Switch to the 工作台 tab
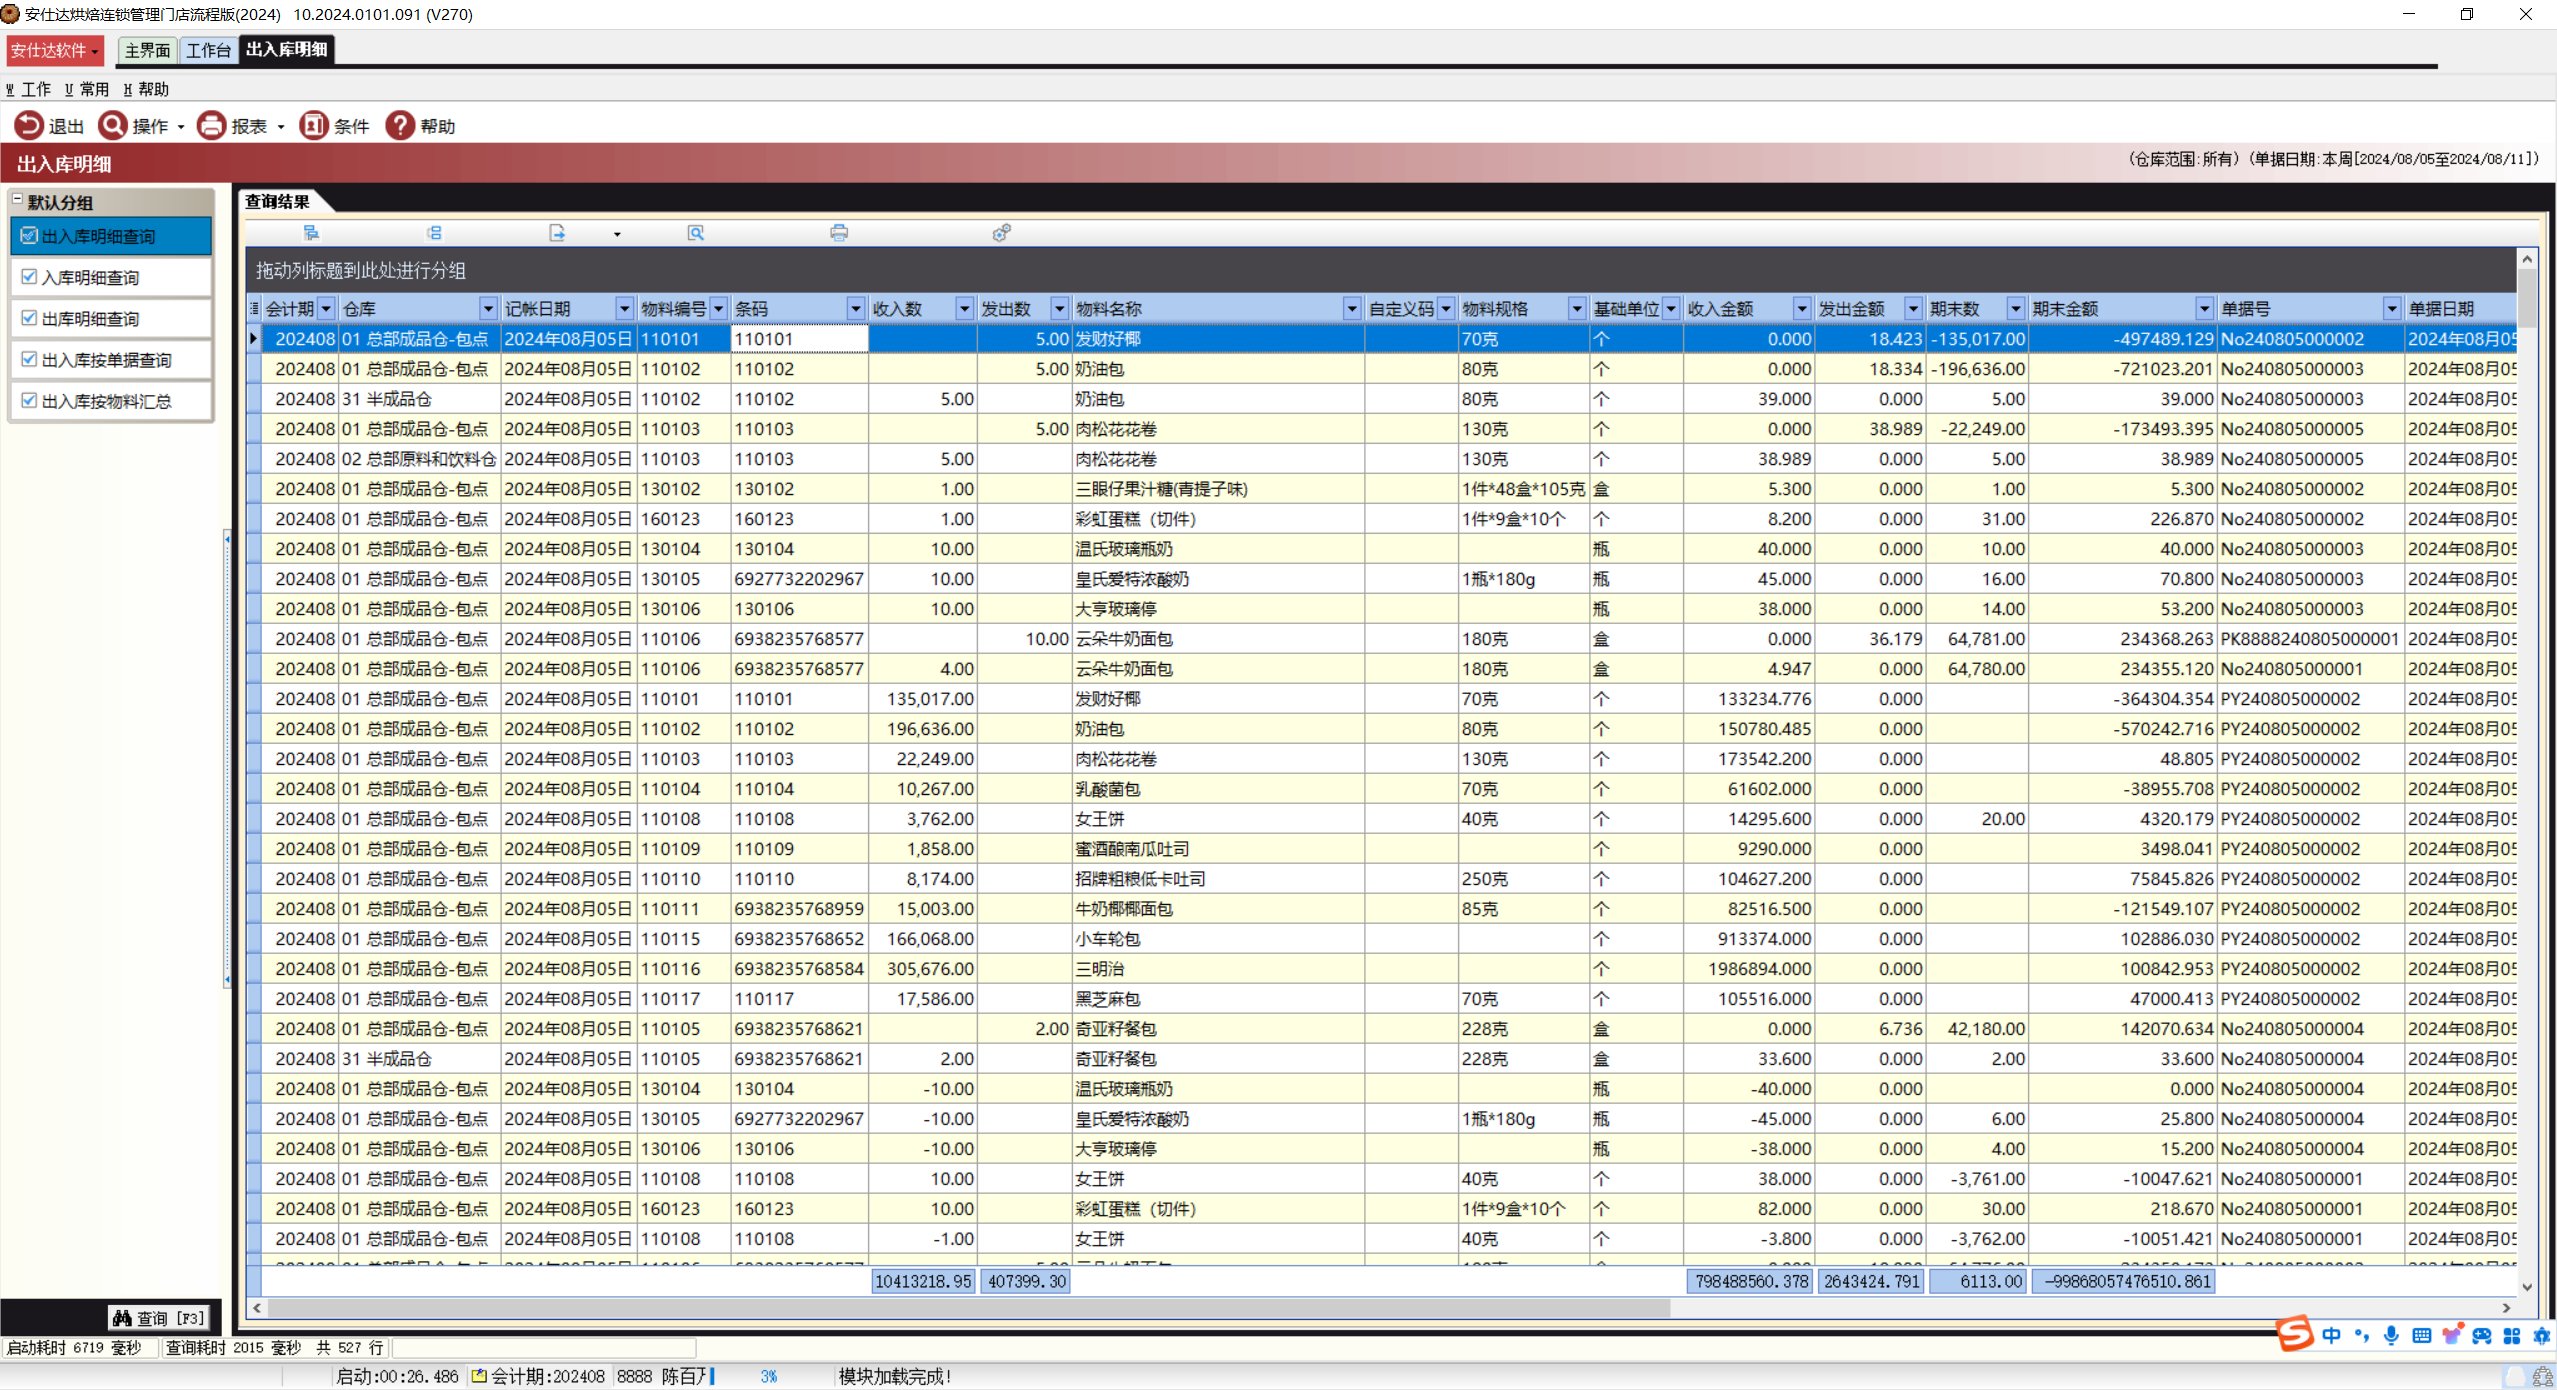This screenshot has width=2557, height=1390. pyautogui.click(x=208, y=50)
